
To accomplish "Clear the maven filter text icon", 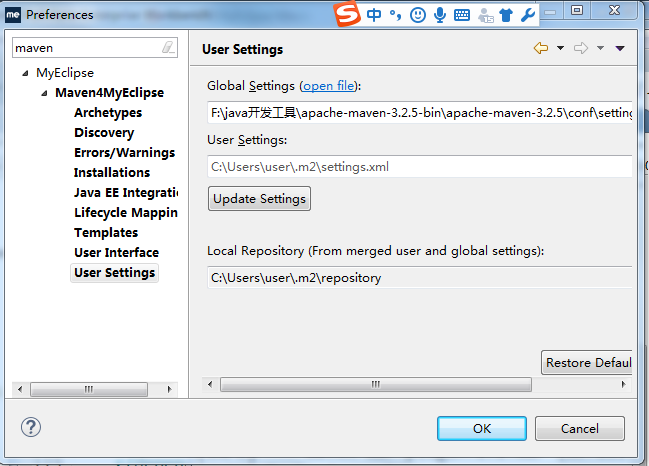I will 168,48.
